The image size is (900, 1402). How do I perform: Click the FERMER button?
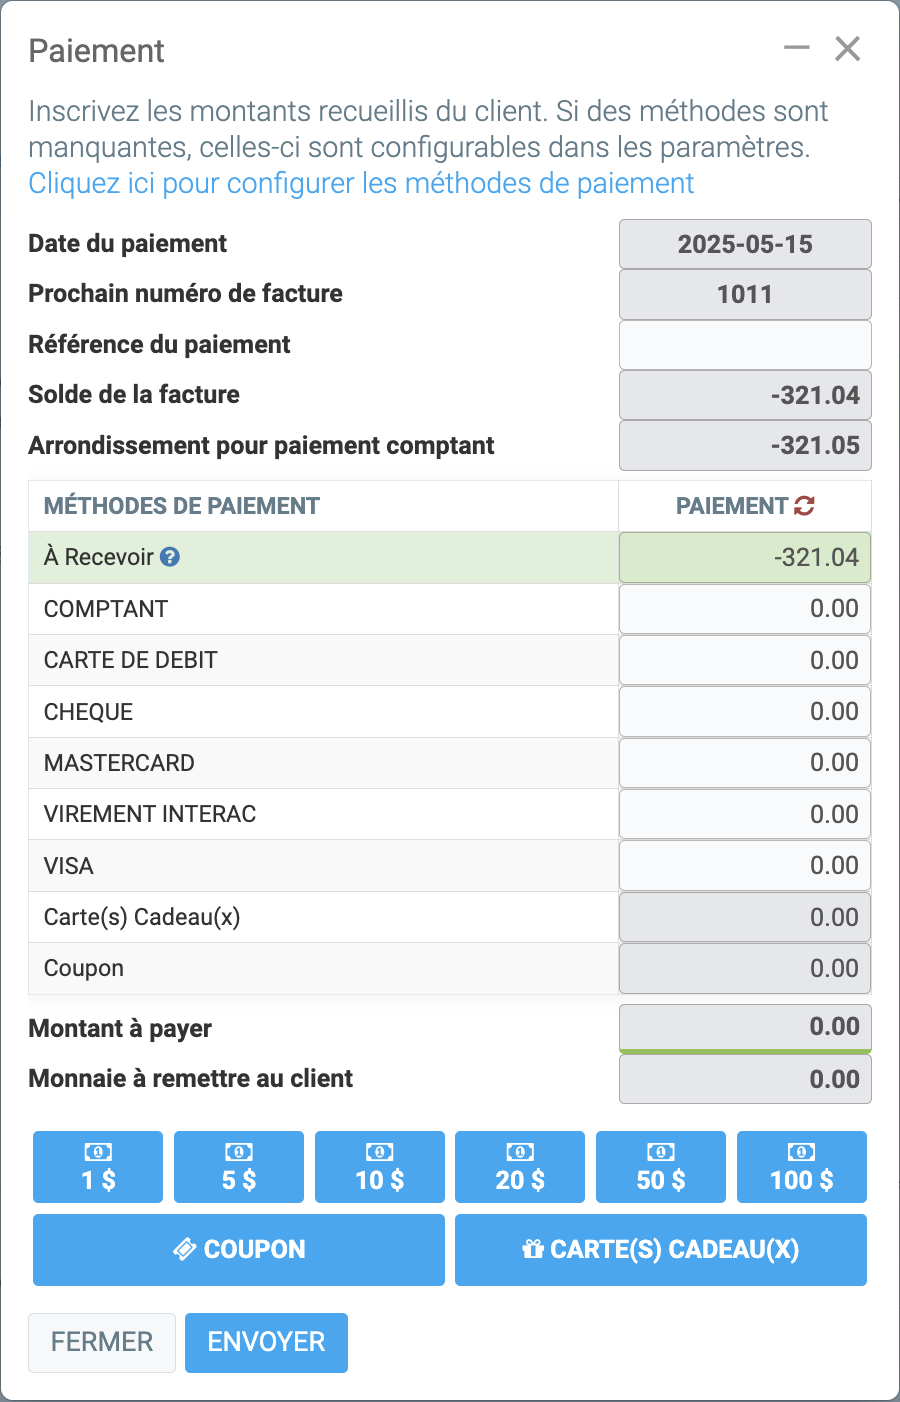click(x=102, y=1342)
